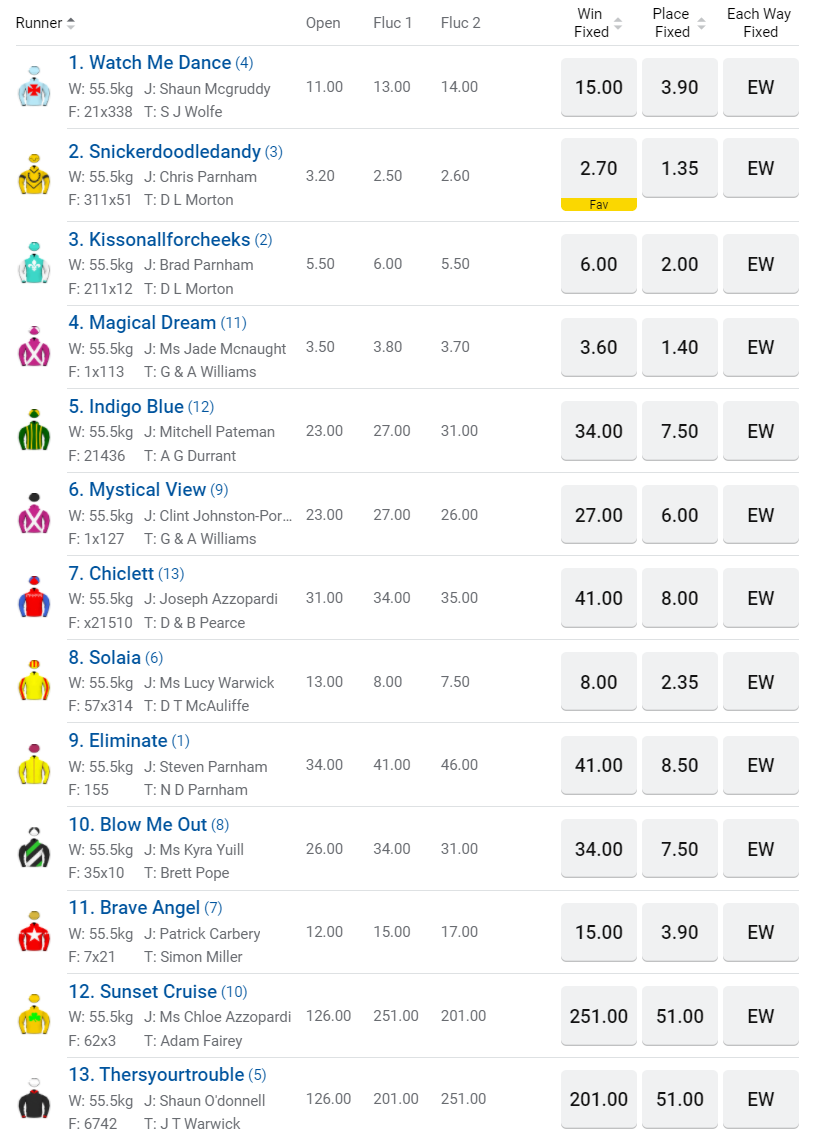
Task: Select Solaia win odds 8.00
Action: [x=599, y=682]
